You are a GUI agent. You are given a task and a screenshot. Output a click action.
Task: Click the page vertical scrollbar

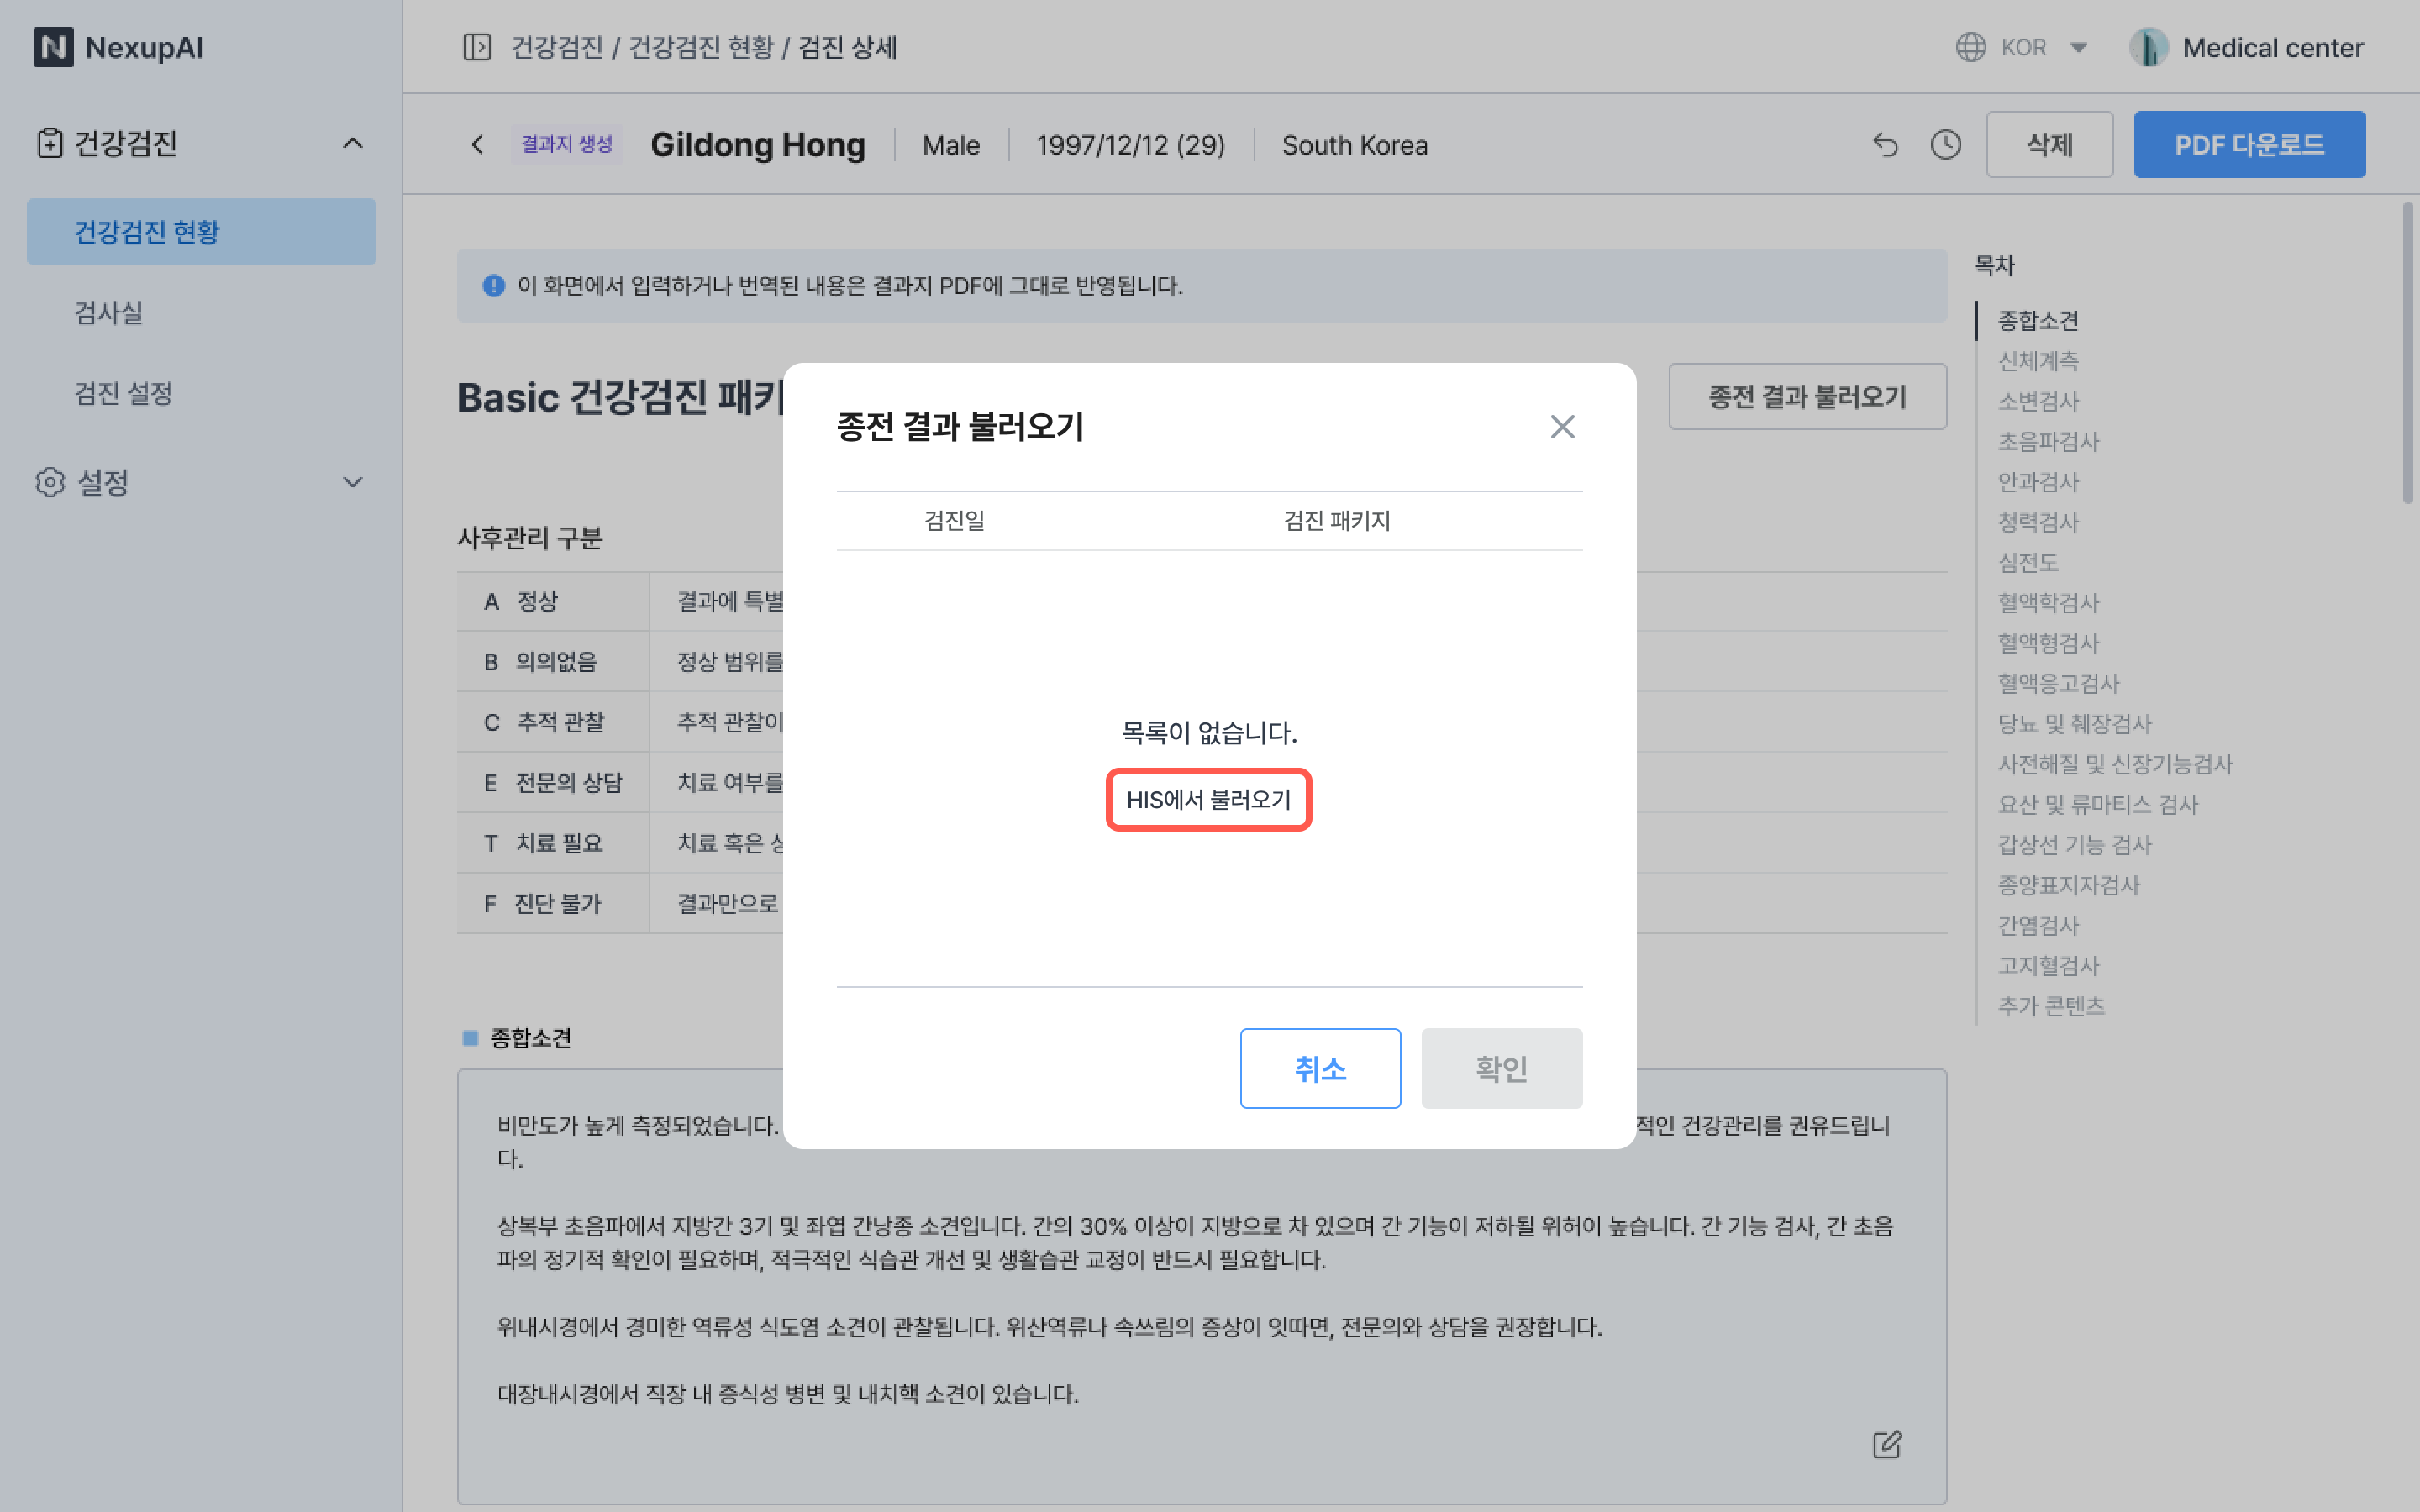[2407, 354]
